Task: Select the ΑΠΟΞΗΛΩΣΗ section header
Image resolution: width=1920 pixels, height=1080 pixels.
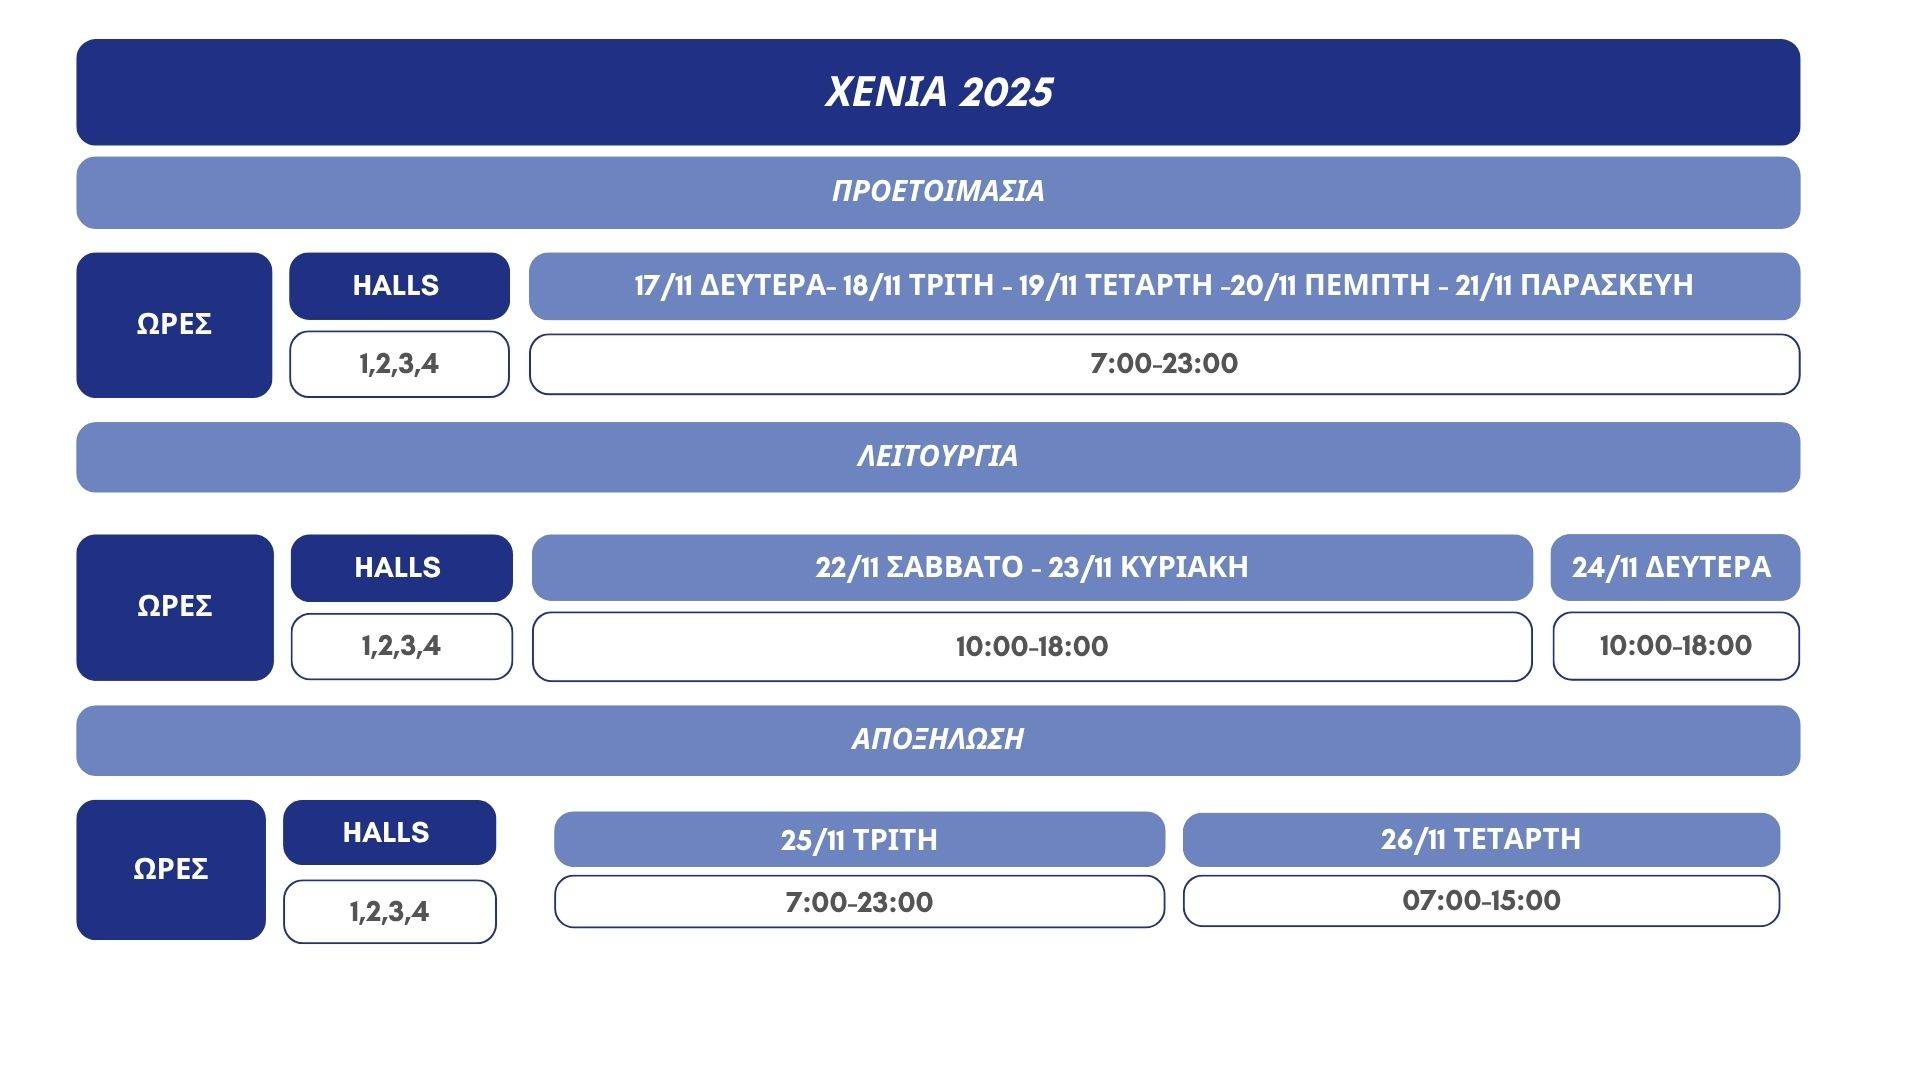Action: (x=938, y=740)
